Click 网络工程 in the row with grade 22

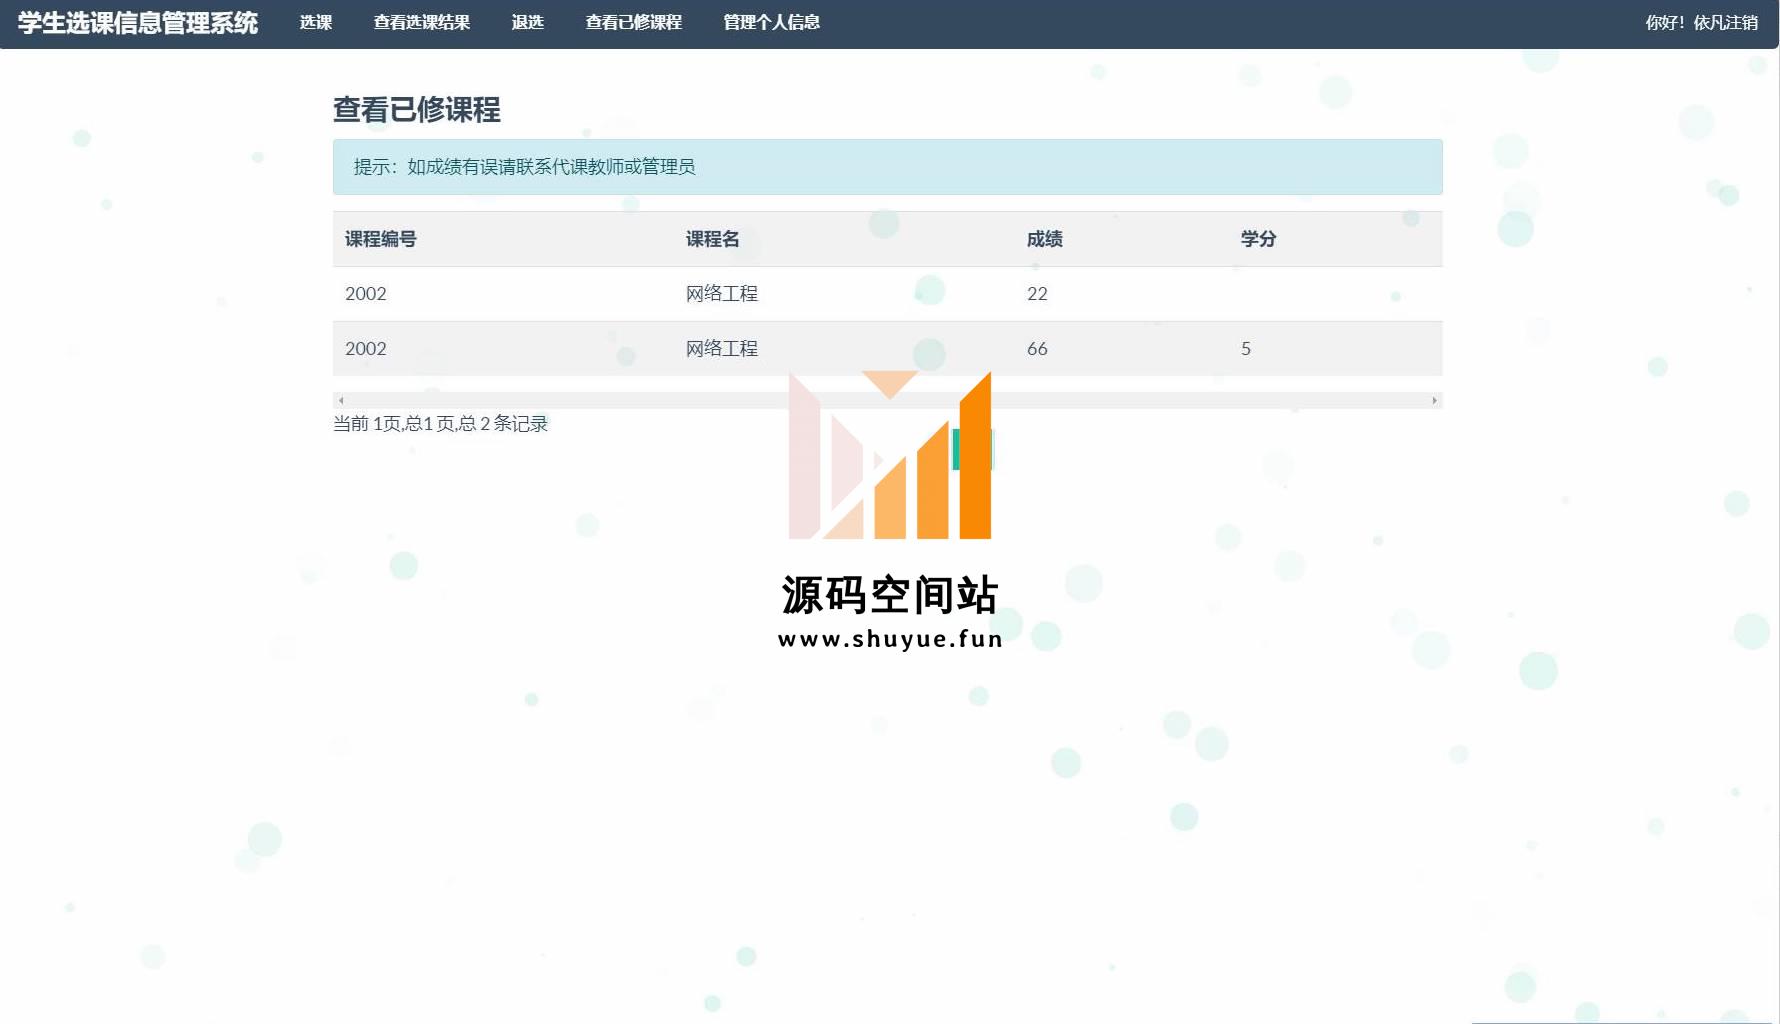pos(722,294)
